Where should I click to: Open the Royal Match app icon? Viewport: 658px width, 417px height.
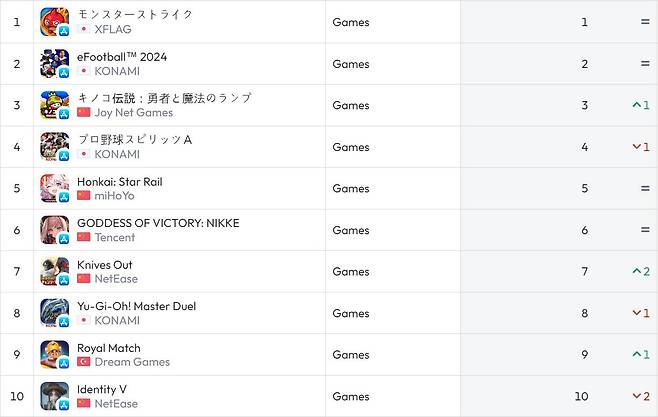[54, 355]
